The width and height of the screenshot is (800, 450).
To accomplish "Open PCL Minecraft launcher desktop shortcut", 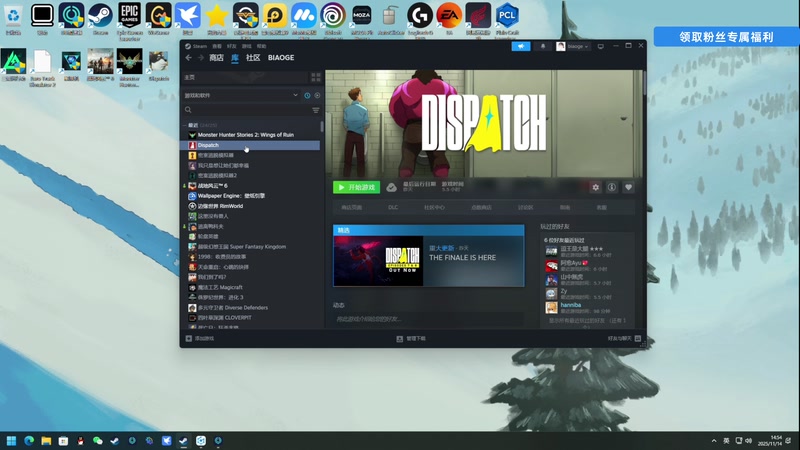I will click(507, 20).
